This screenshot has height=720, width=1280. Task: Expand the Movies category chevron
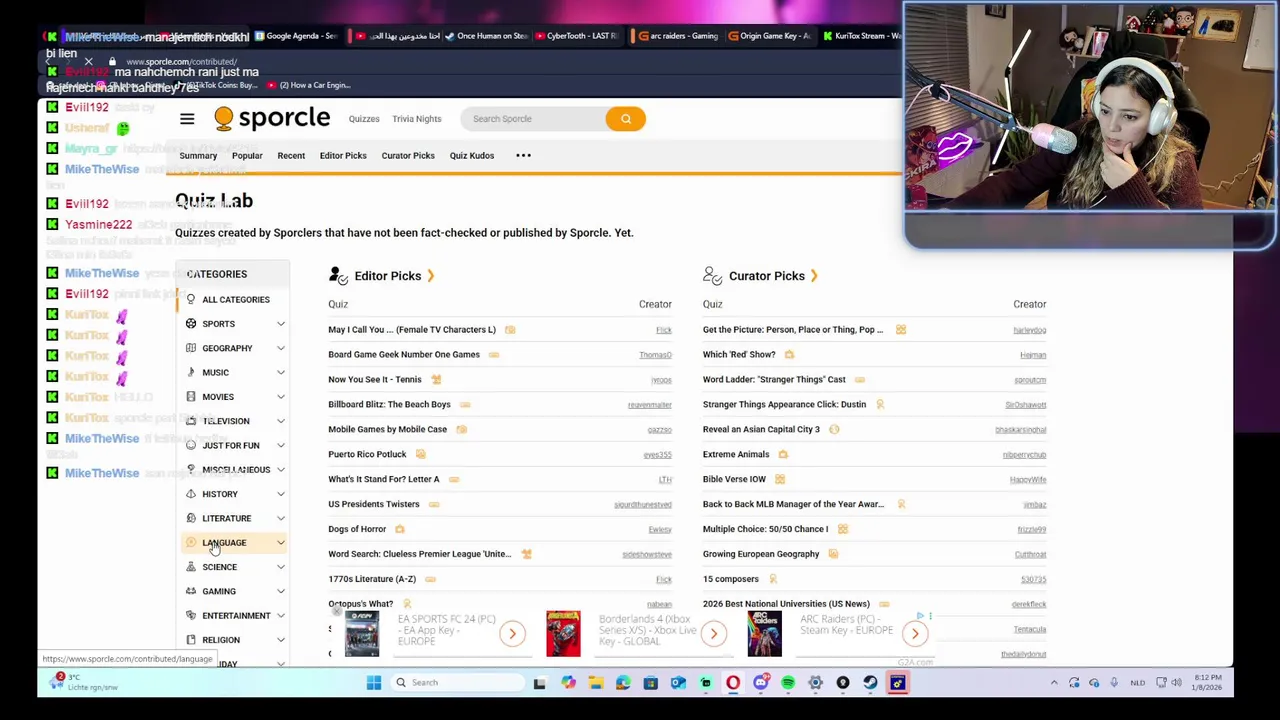pos(280,397)
